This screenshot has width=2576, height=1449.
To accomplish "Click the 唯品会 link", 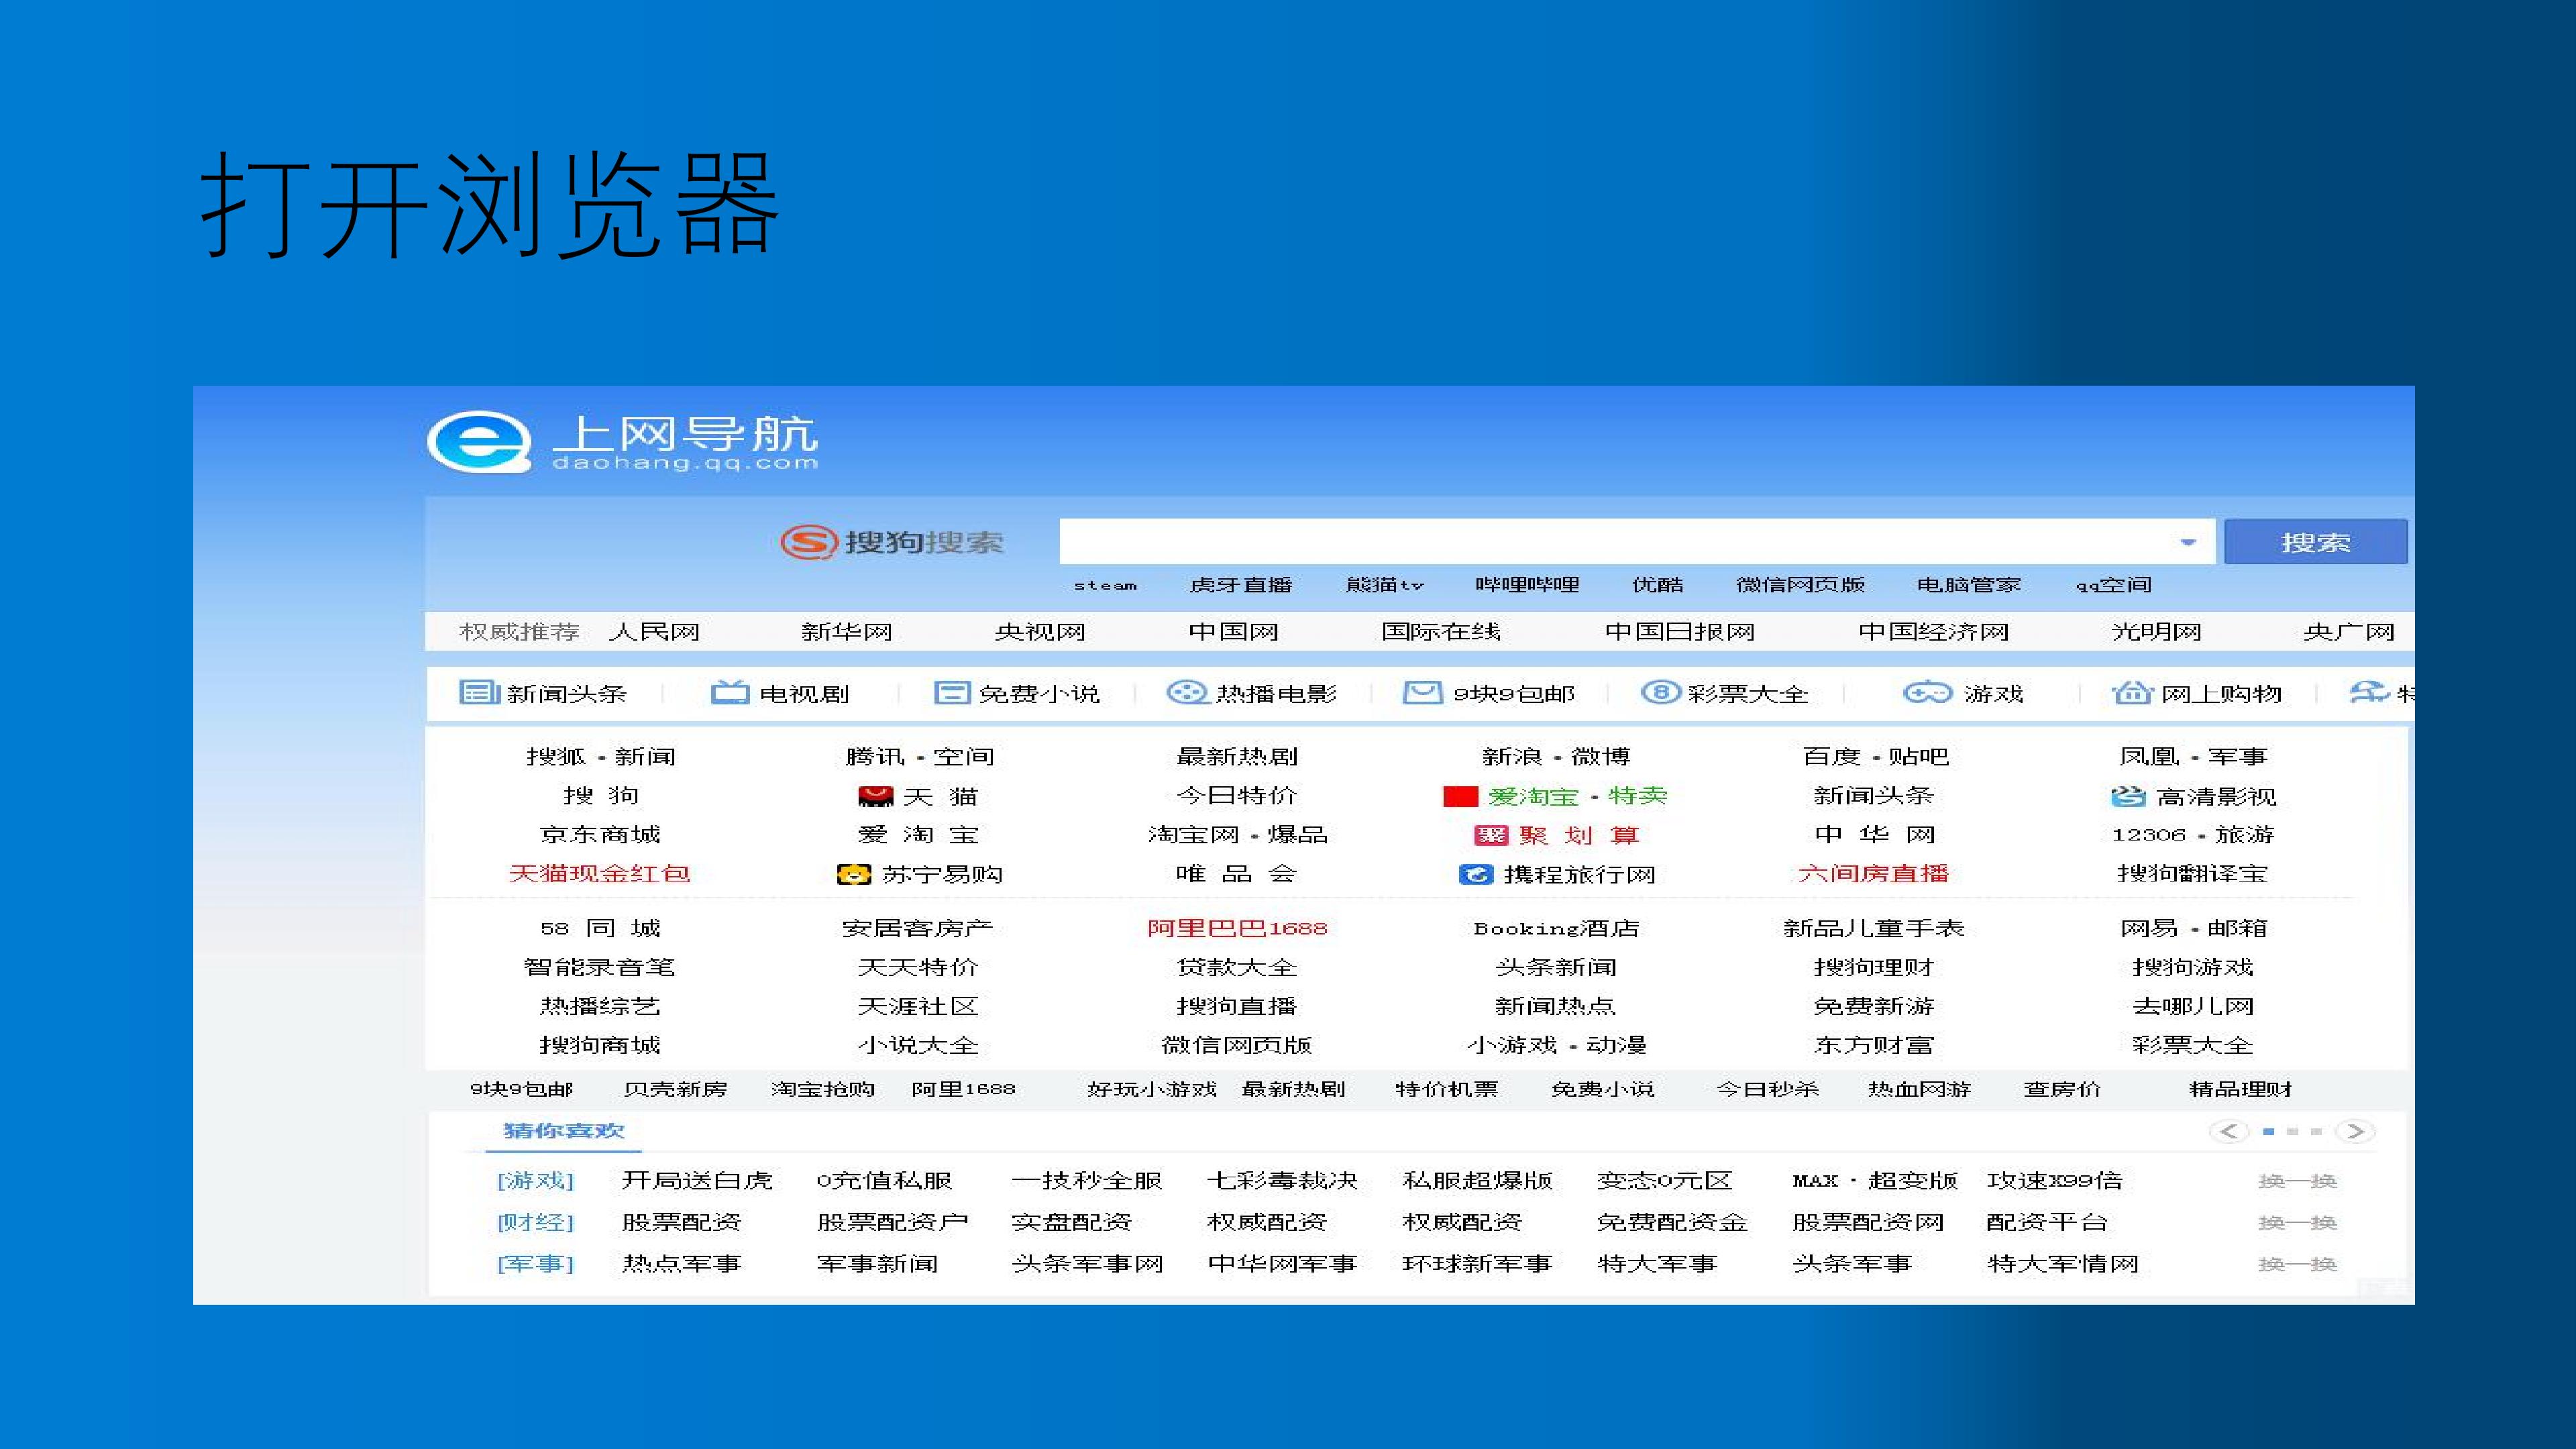I will point(1237,874).
